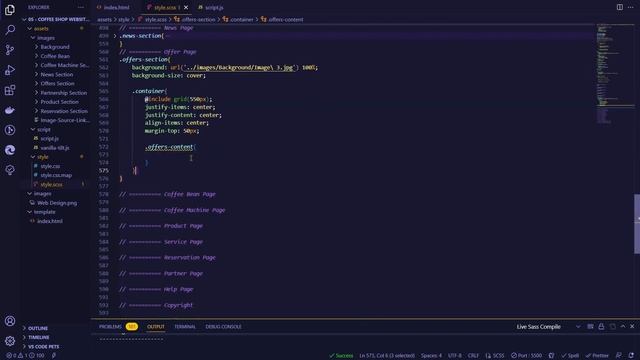The height and width of the screenshot is (360, 640).
Task: Click errors and warnings status indicator
Action: tap(25, 356)
